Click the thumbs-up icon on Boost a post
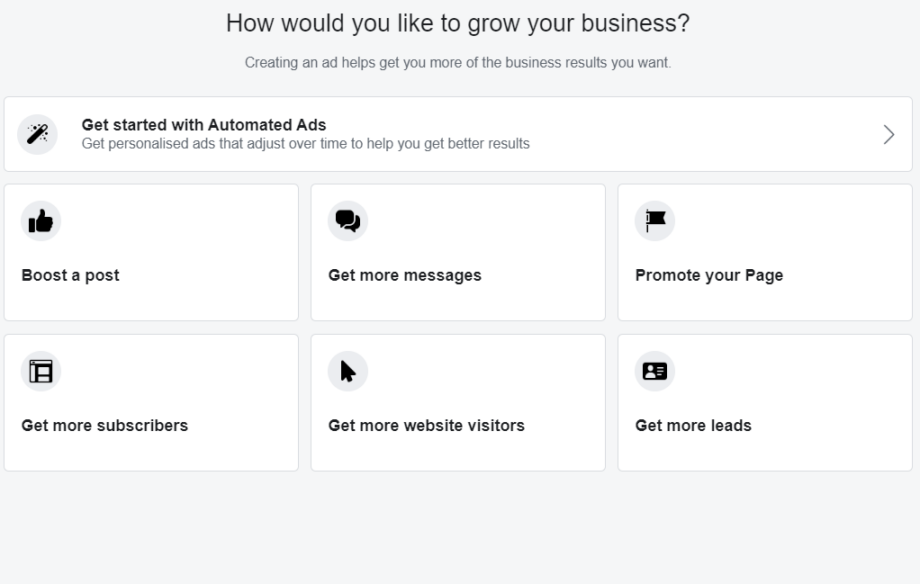920x584 pixels. click(41, 221)
